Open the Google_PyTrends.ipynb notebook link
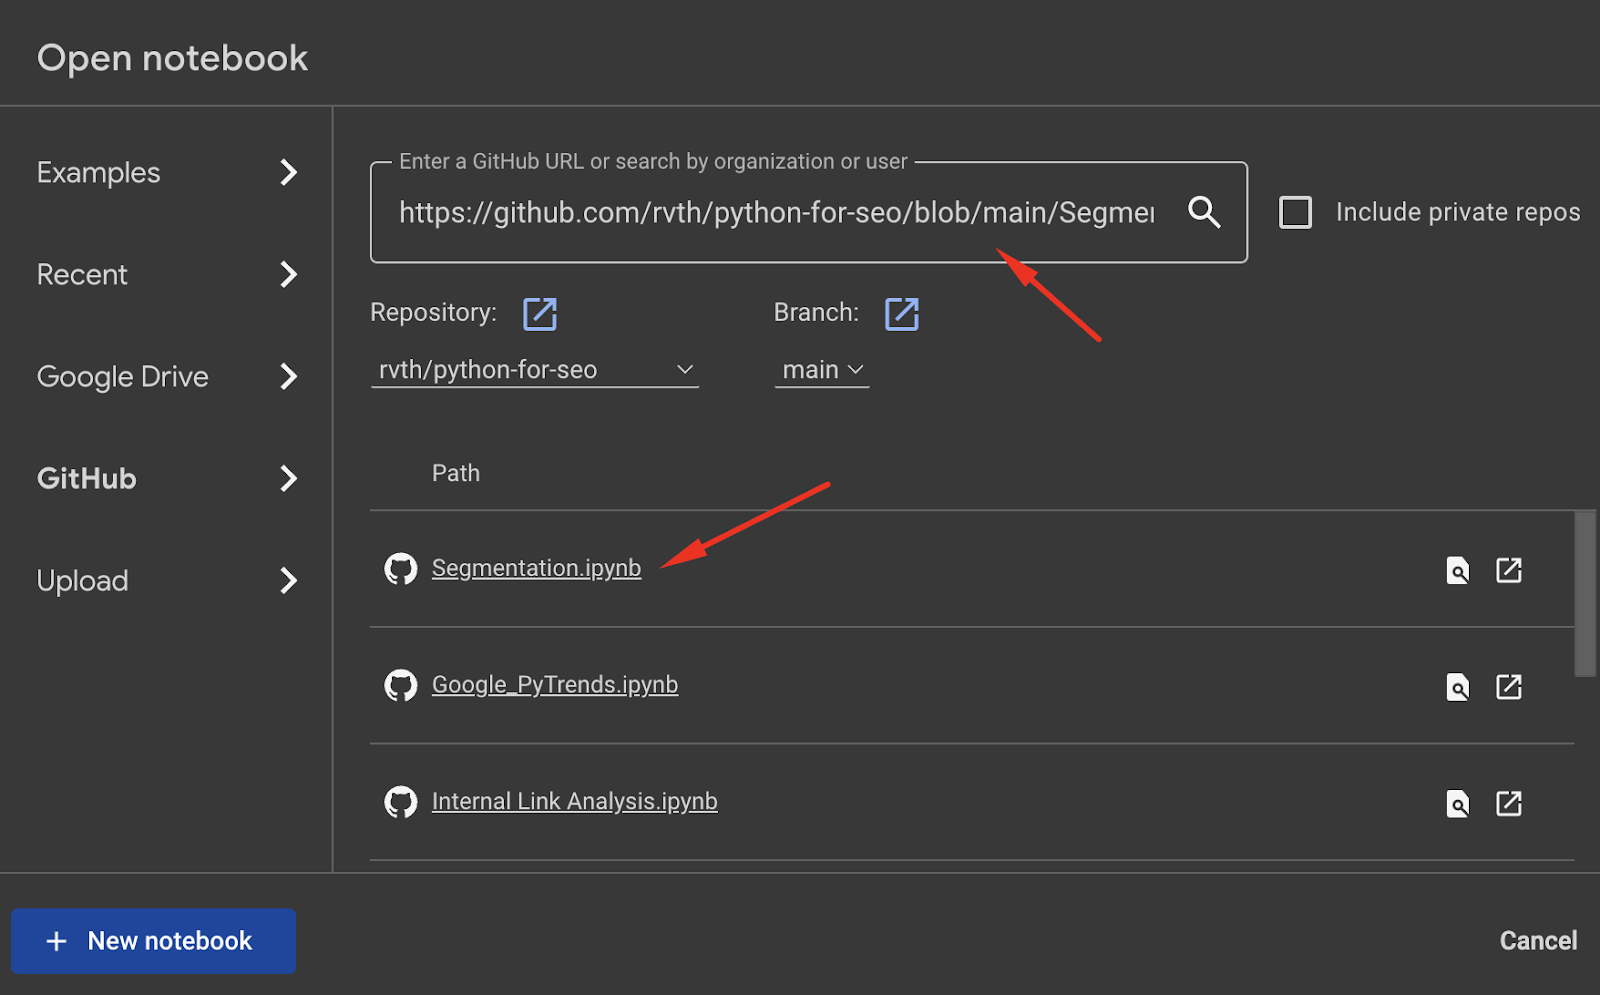The width and height of the screenshot is (1600, 995). coord(555,685)
